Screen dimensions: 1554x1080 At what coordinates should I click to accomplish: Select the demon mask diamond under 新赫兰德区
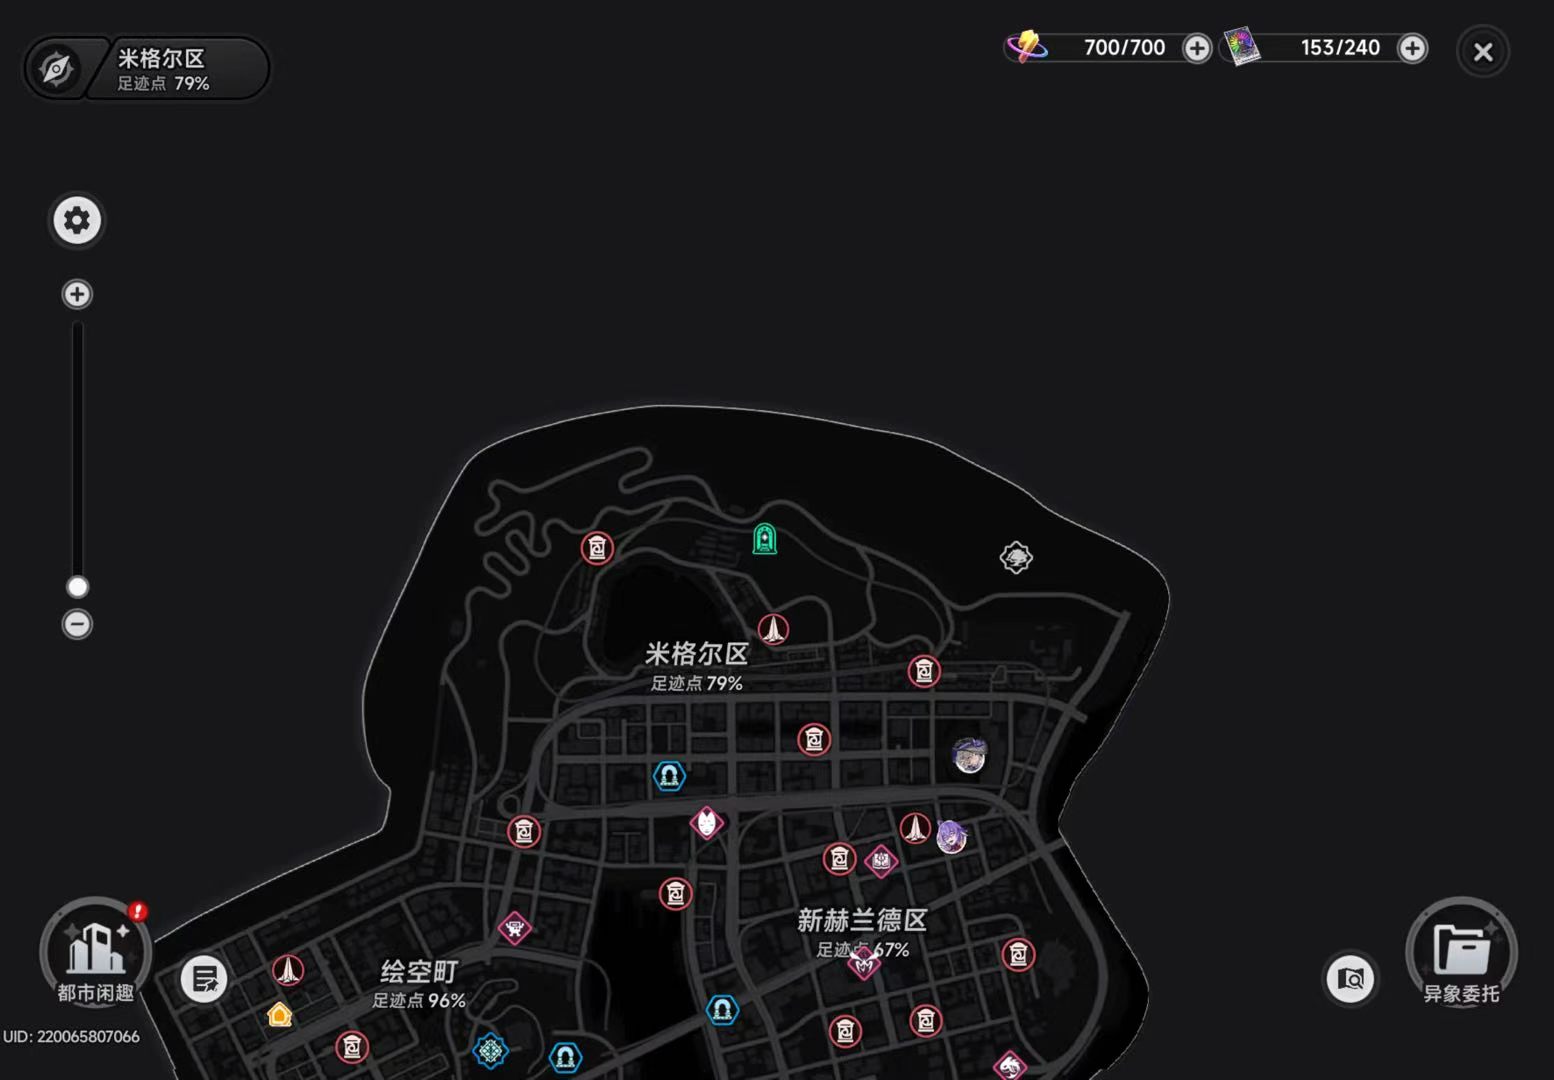click(x=864, y=963)
